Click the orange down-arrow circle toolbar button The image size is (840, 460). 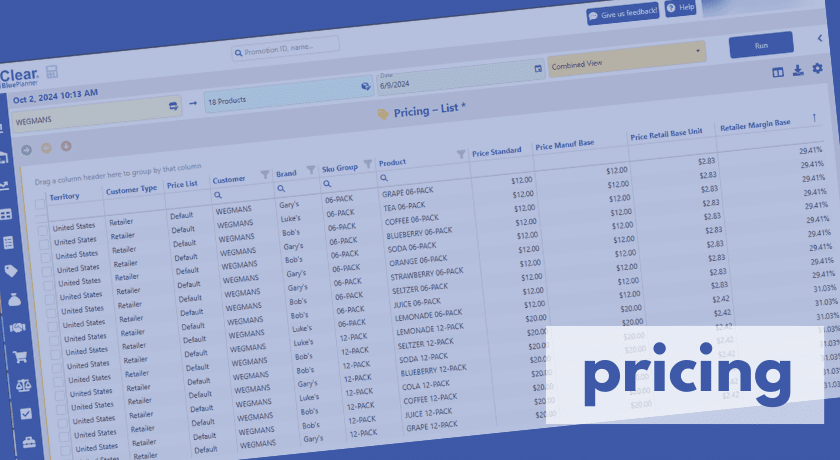coord(66,146)
